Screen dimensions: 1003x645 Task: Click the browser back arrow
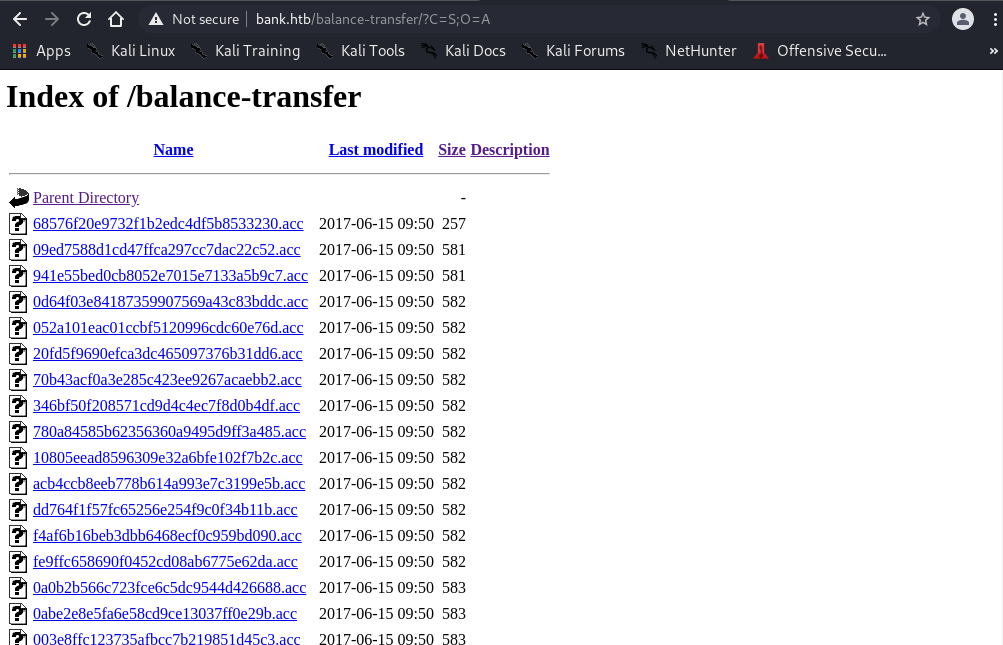tap(20, 19)
